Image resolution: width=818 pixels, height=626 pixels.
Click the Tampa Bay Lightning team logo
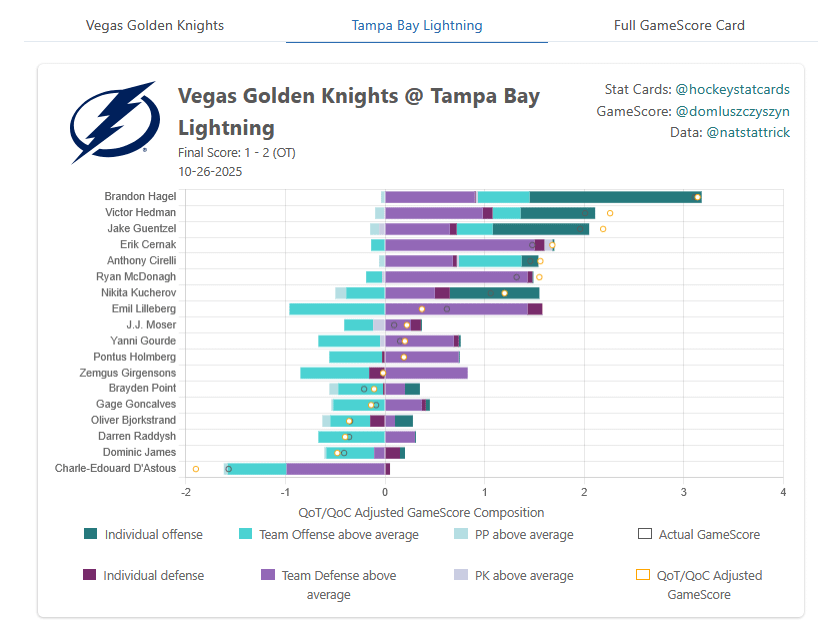pyautogui.click(x=113, y=120)
